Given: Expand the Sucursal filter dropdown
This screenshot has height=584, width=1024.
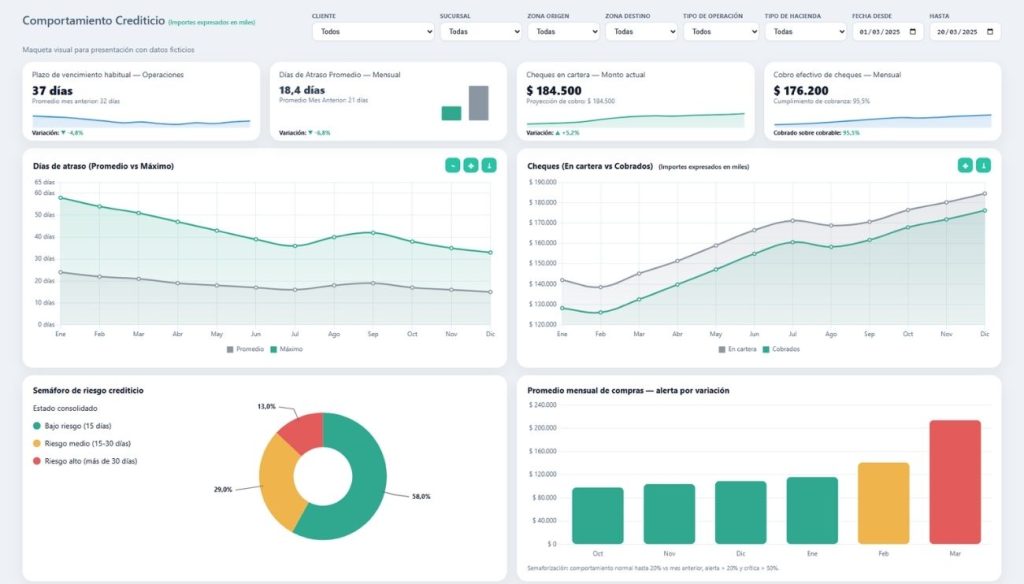Looking at the screenshot, I should coord(480,32).
